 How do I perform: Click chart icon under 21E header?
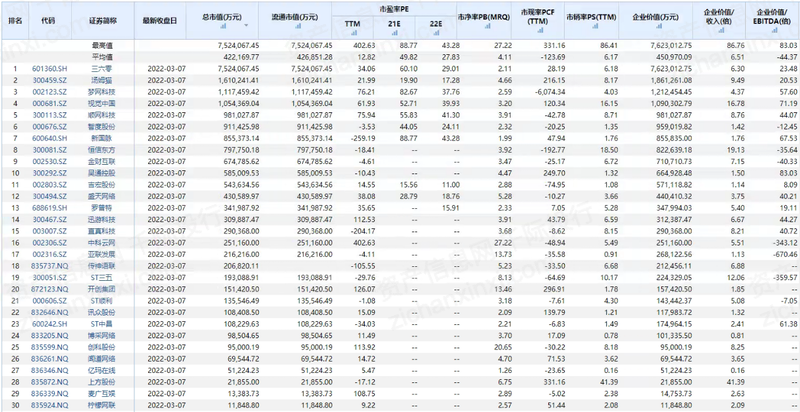tap(394, 32)
